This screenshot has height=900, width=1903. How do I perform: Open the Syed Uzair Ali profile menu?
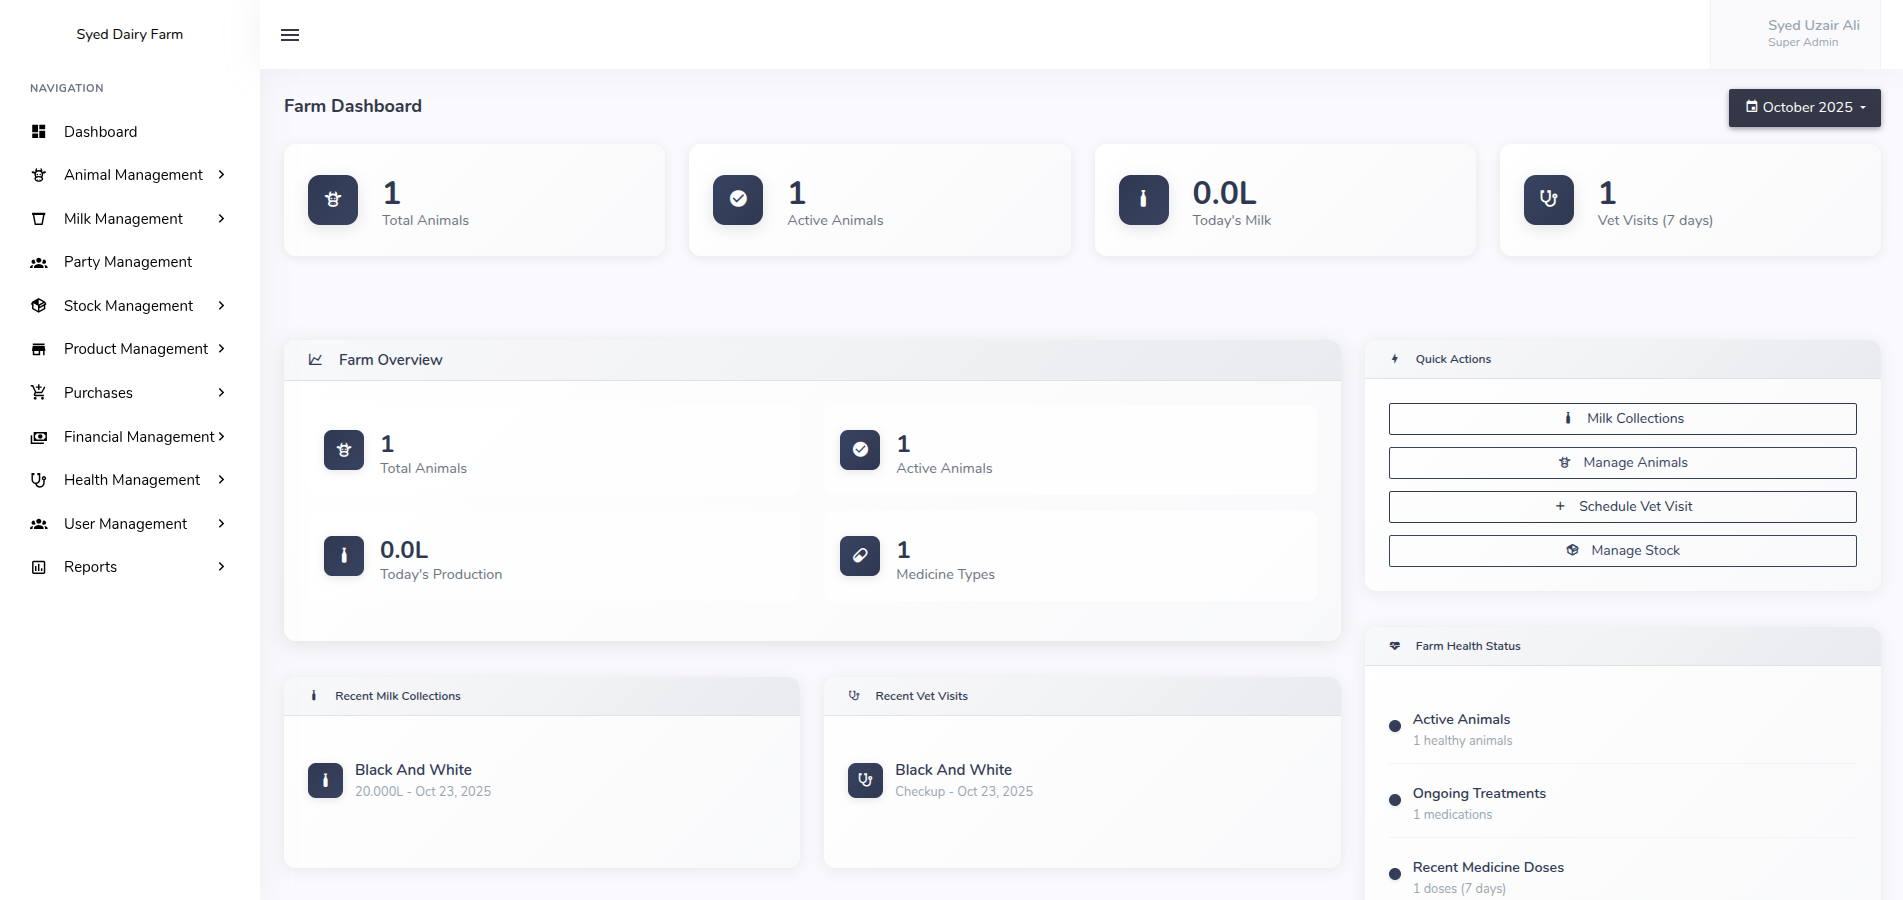coord(1812,33)
